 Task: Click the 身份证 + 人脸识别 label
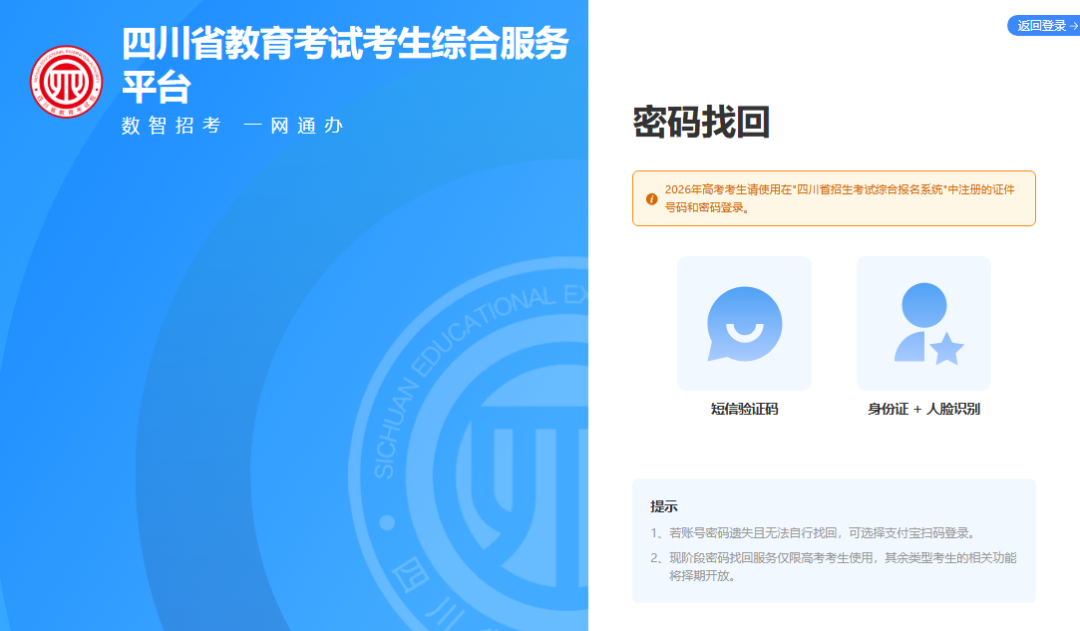tap(923, 408)
